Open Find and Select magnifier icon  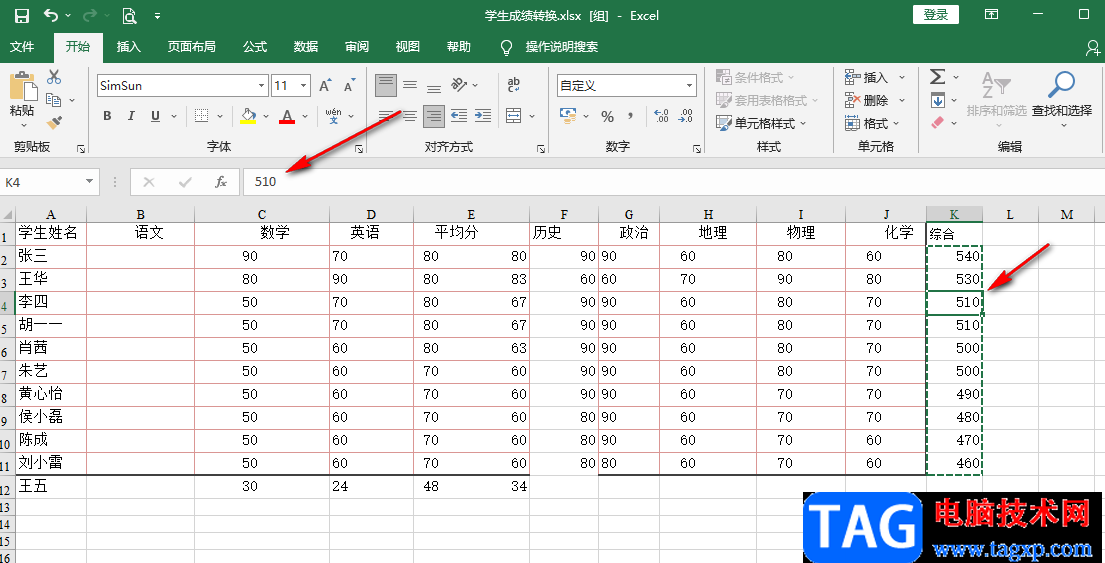[x=1061, y=85]
